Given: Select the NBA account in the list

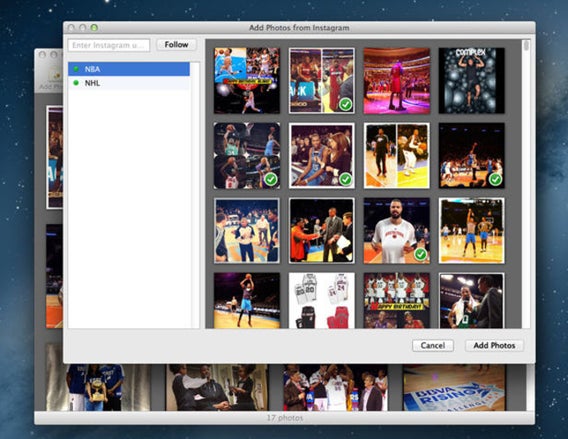Looking at the screenshot, I should tap(129, 69).
